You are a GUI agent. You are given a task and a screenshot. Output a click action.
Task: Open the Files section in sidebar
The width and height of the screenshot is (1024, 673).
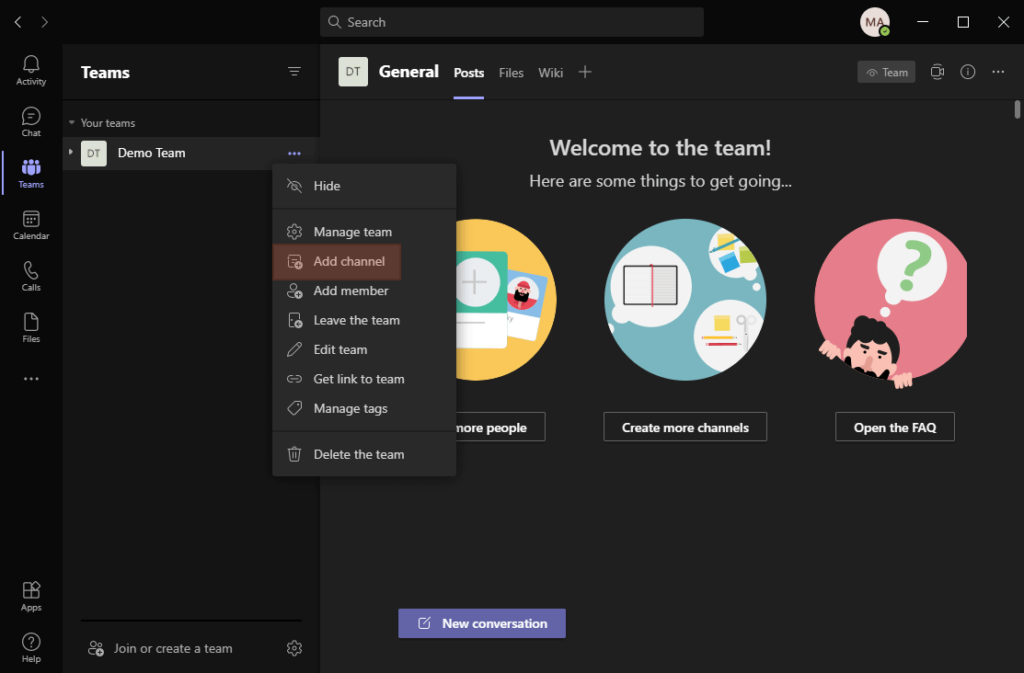coord(31,328)
